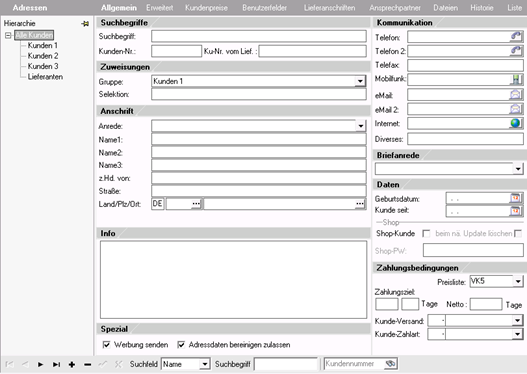Click the Shop-PW input field
This screenshot has width=527, height=374.
[473, 250]
